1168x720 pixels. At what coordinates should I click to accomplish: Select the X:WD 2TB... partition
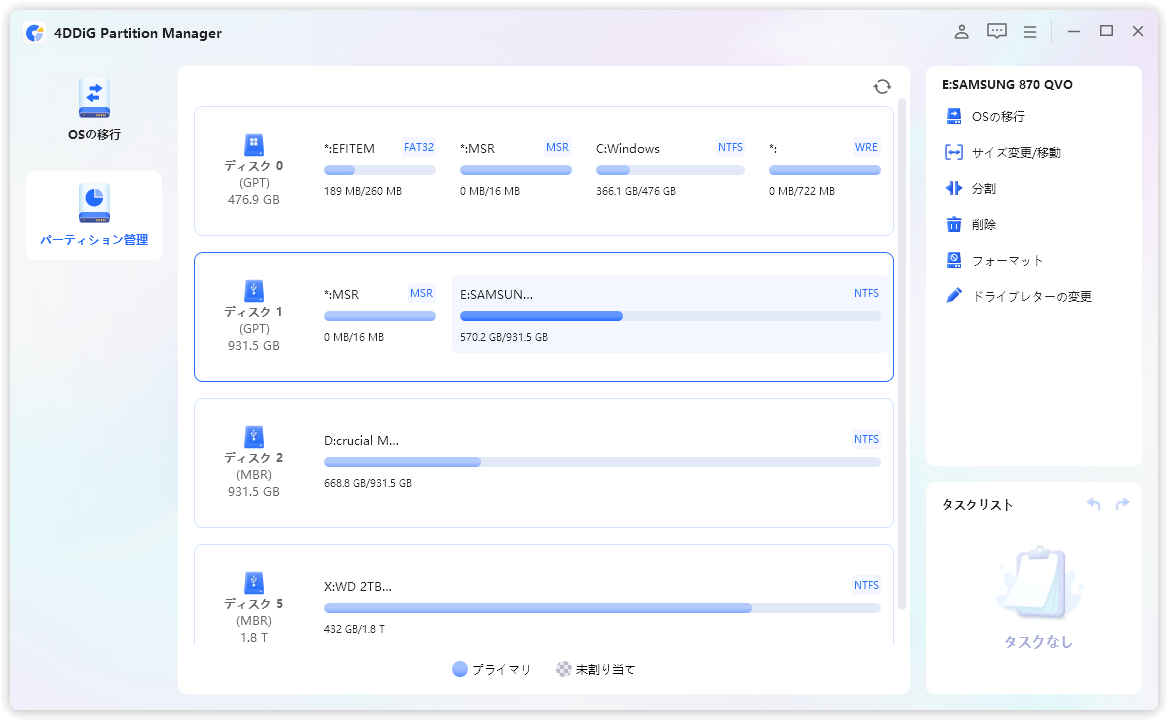point(602,607)
